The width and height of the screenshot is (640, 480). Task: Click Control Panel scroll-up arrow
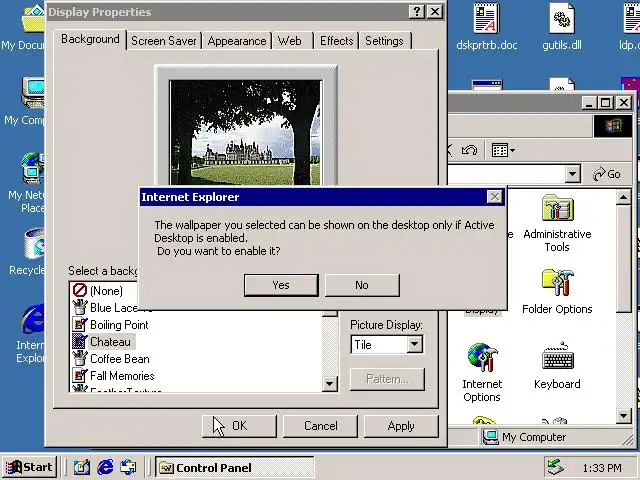tap(624, 198)
